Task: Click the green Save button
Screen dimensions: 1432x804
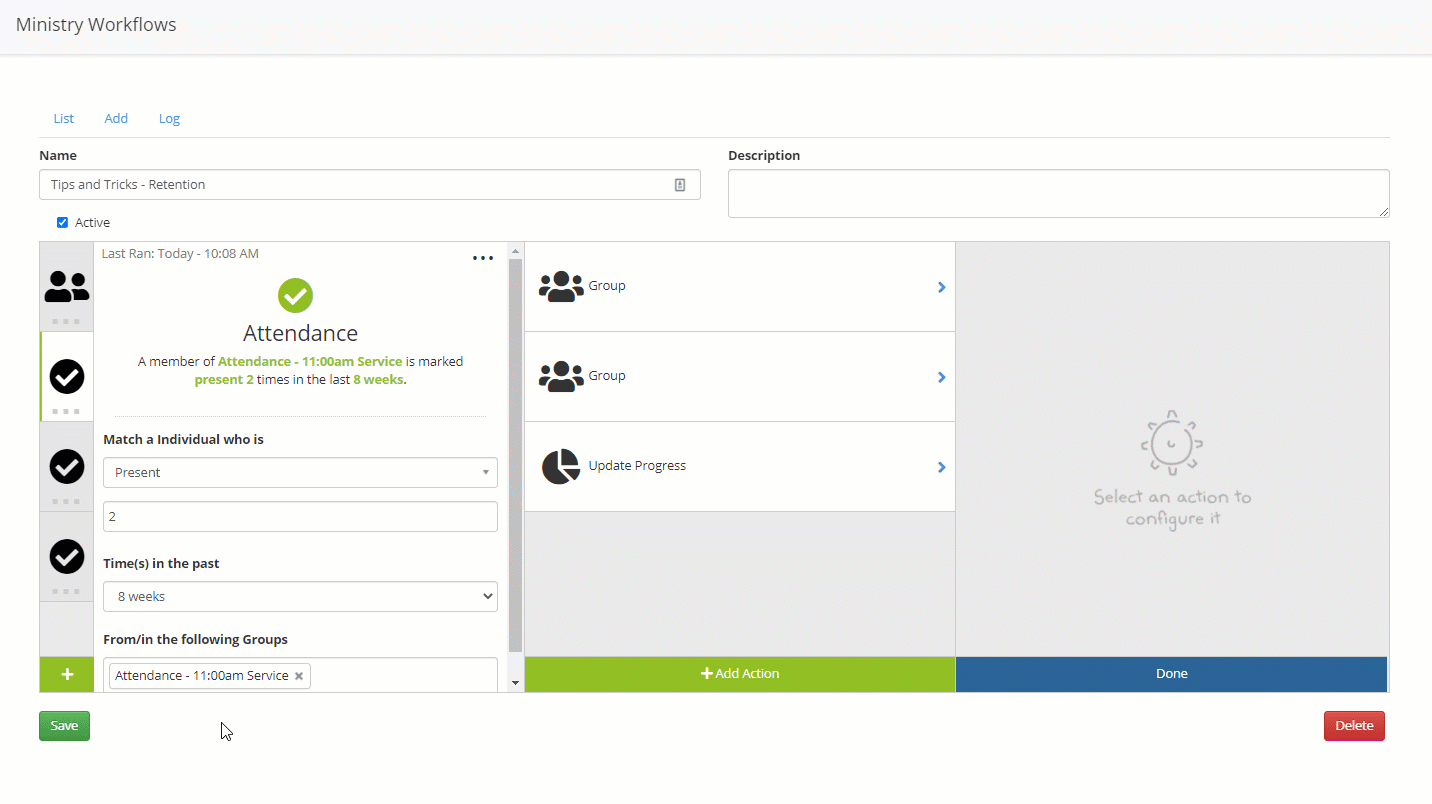Action: (64, 726)
